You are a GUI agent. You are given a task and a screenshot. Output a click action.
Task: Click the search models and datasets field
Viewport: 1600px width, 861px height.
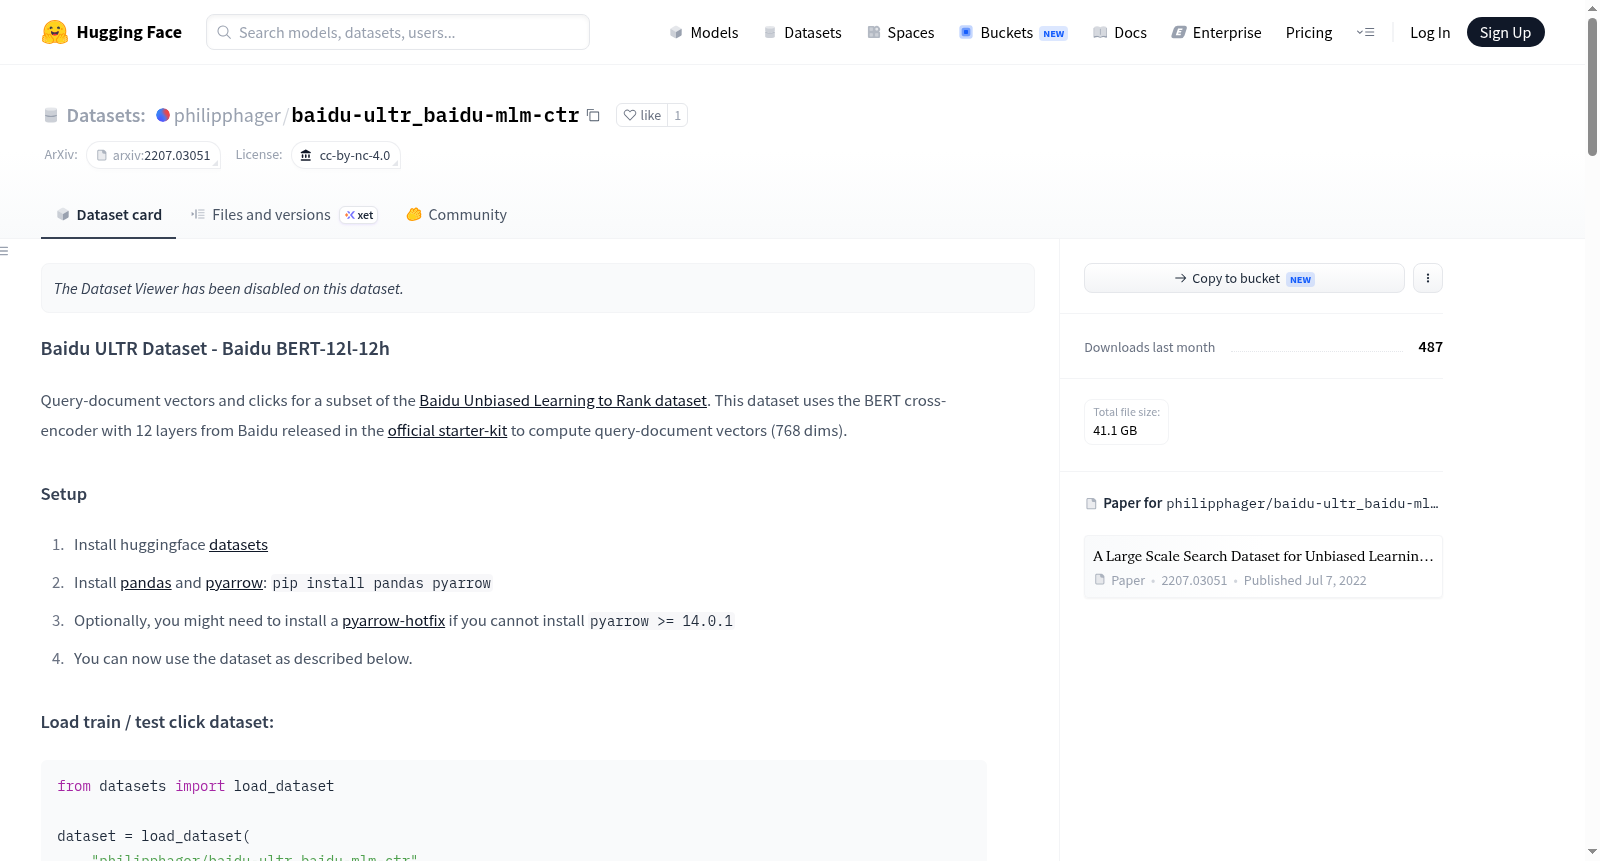tap(398, 32)
